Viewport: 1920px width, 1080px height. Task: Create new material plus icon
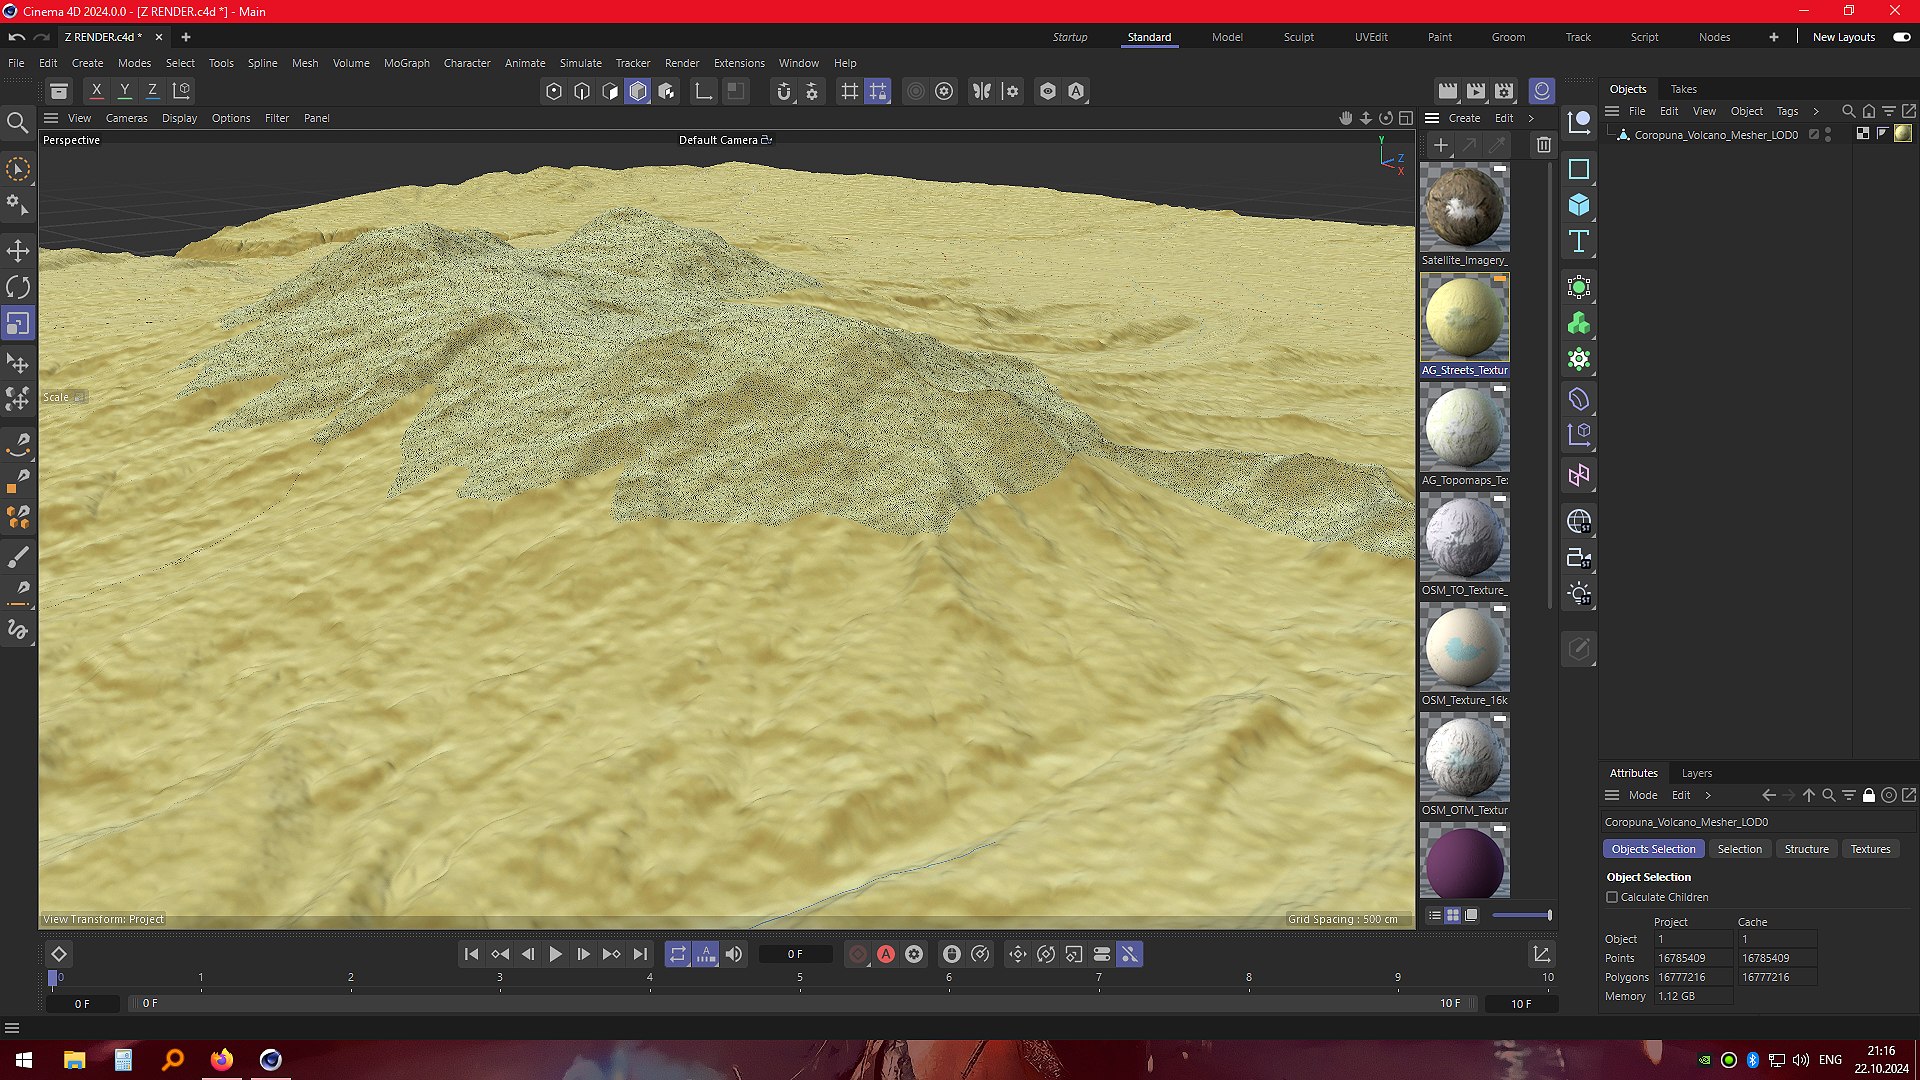(1441, 145)
